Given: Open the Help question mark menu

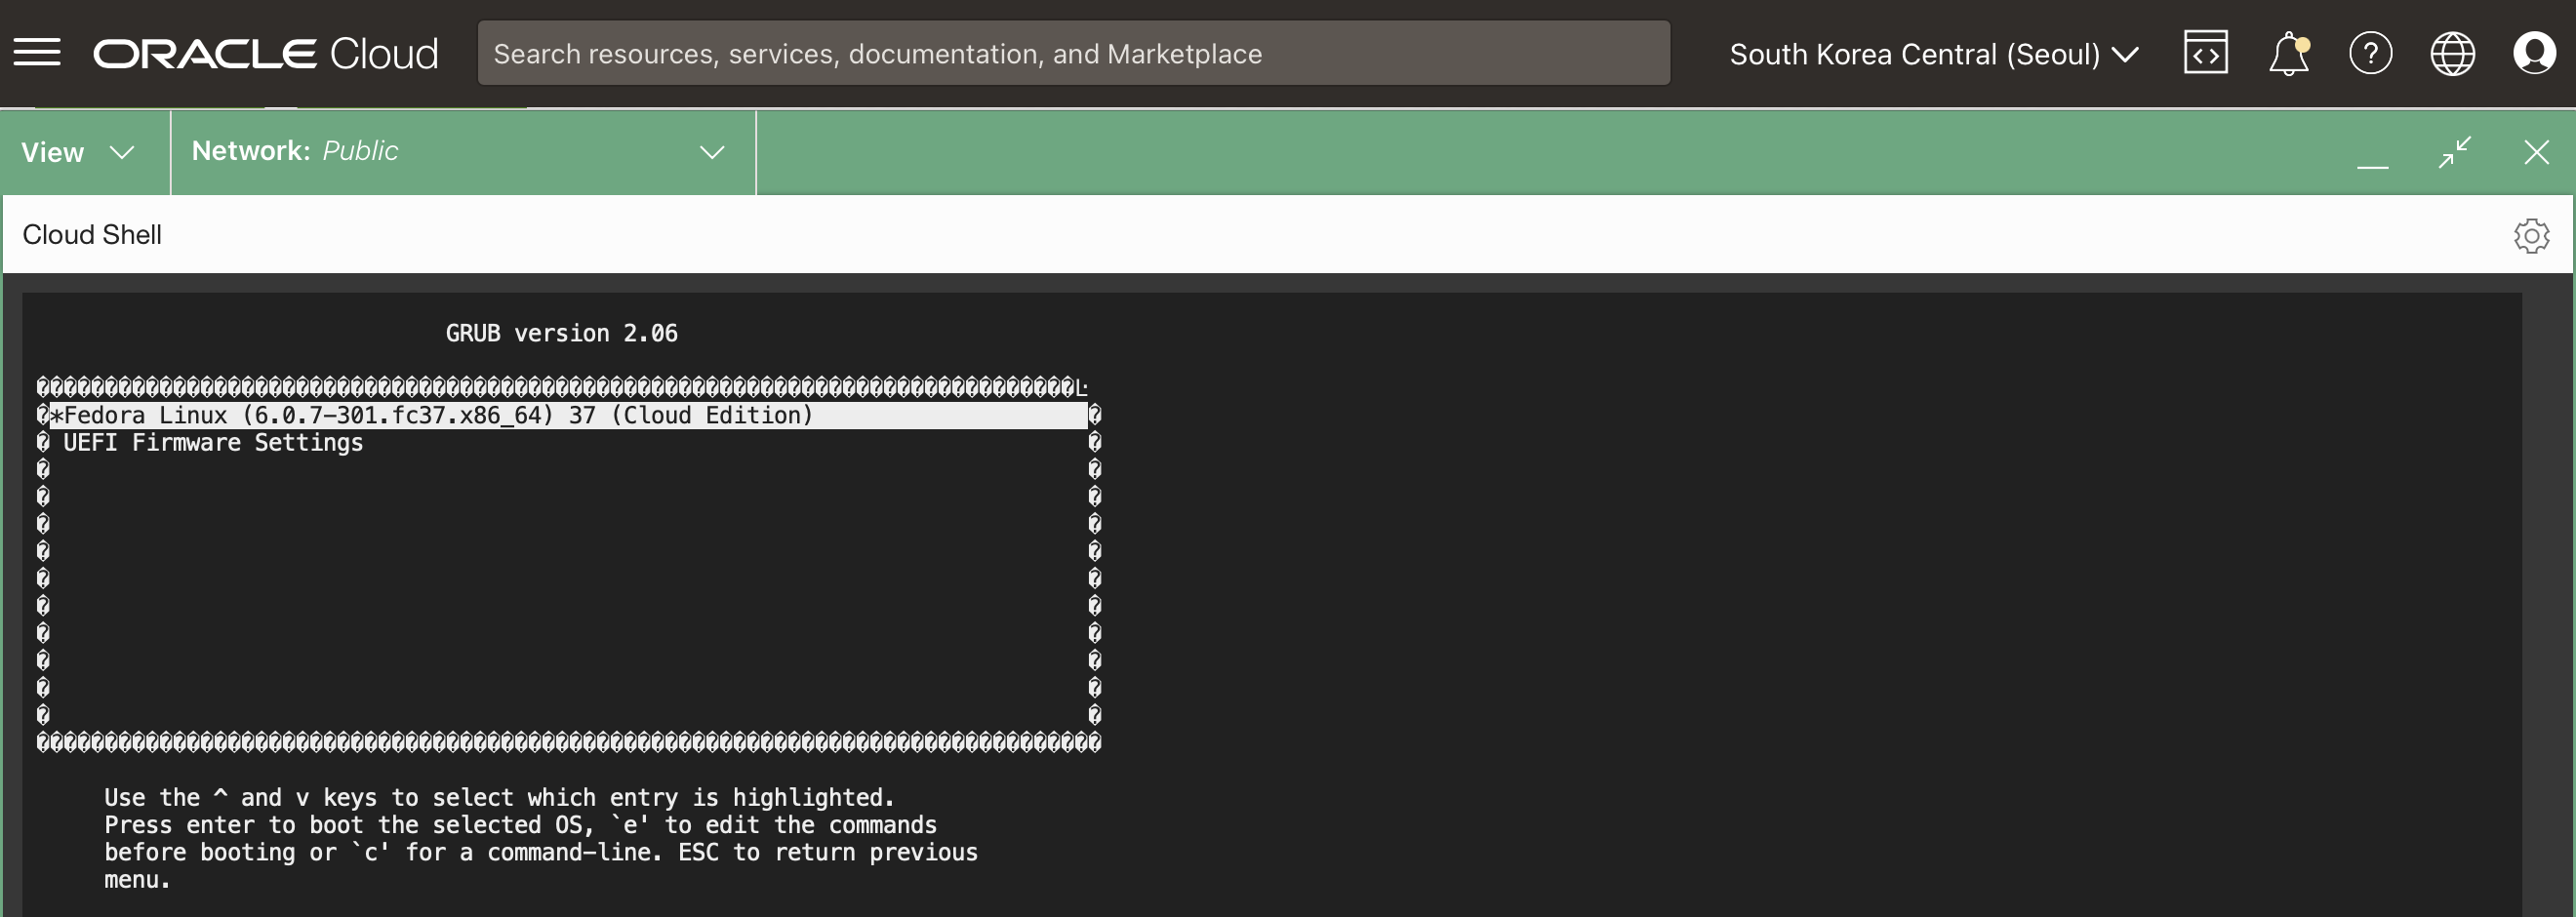Looking at the screenshot, I should (x=2370, y=54).
